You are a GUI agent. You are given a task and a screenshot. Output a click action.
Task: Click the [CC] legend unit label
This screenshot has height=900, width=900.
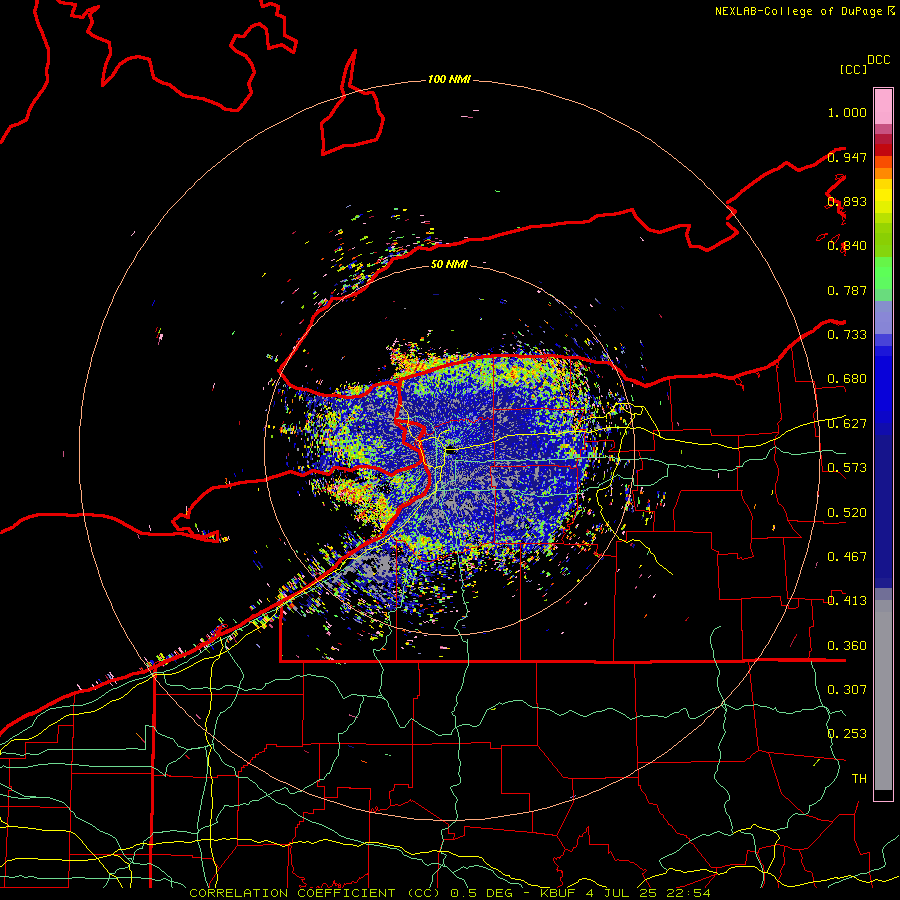click(x=854, y=69)
